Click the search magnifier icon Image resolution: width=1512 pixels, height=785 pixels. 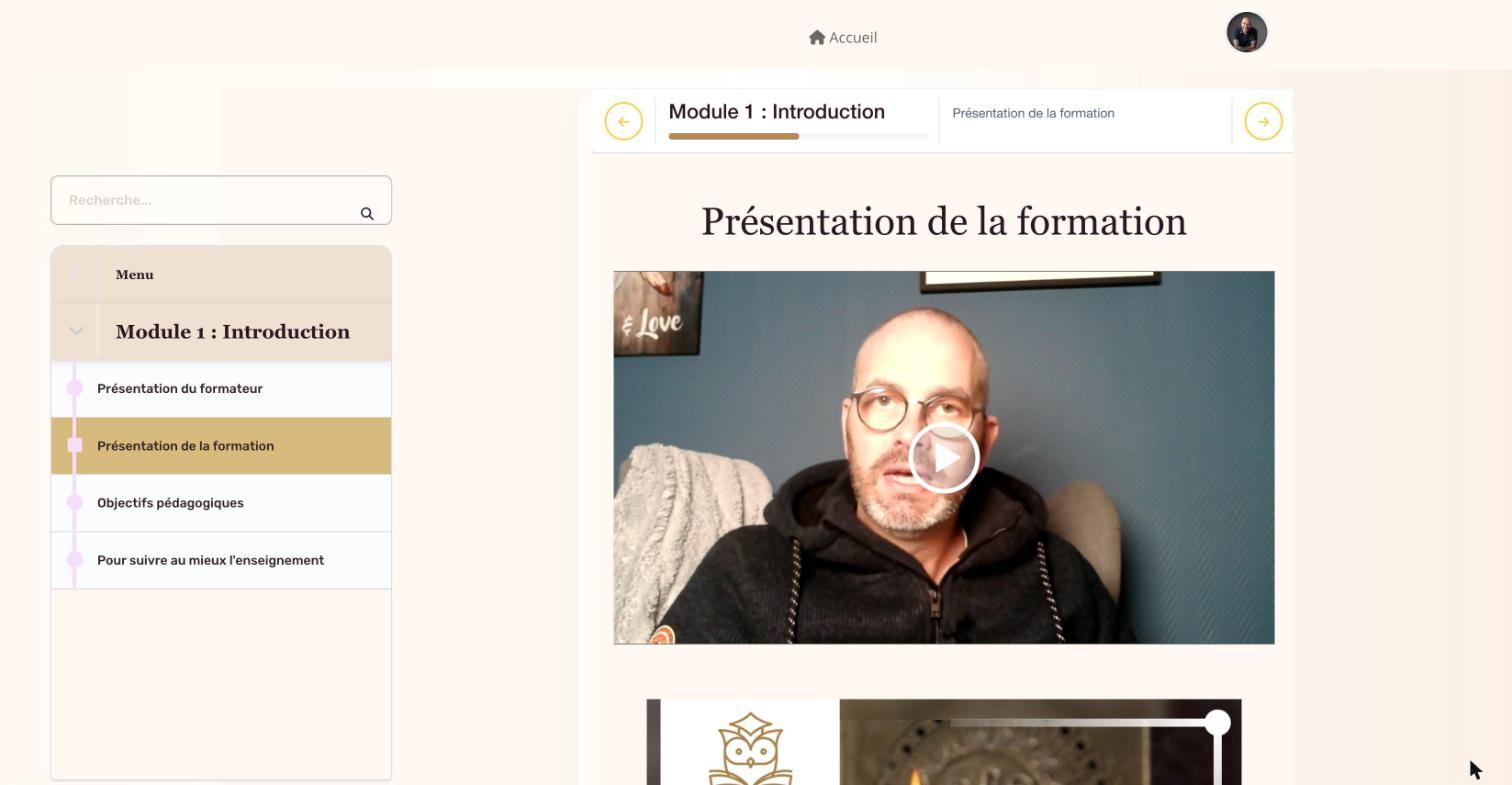367,213
